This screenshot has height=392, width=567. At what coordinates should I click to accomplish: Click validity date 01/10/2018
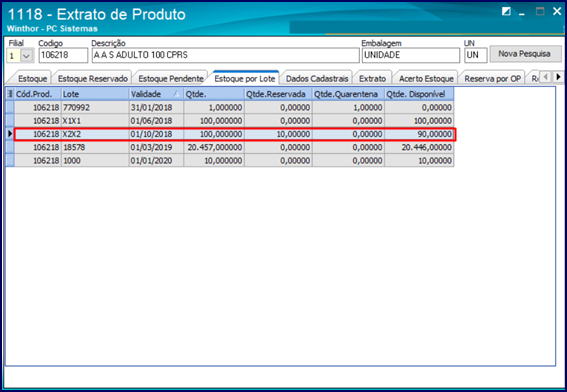(156, 134)
